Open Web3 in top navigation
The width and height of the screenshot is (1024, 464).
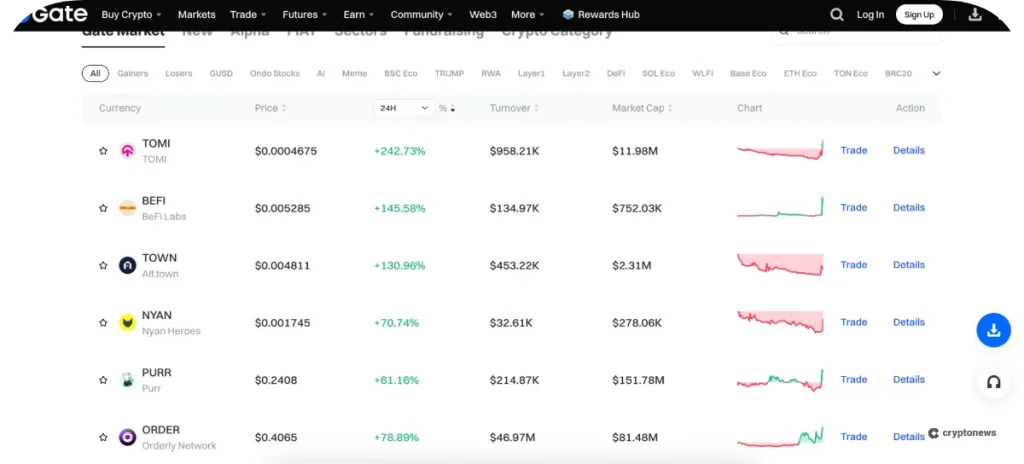(x=483, y=14)
